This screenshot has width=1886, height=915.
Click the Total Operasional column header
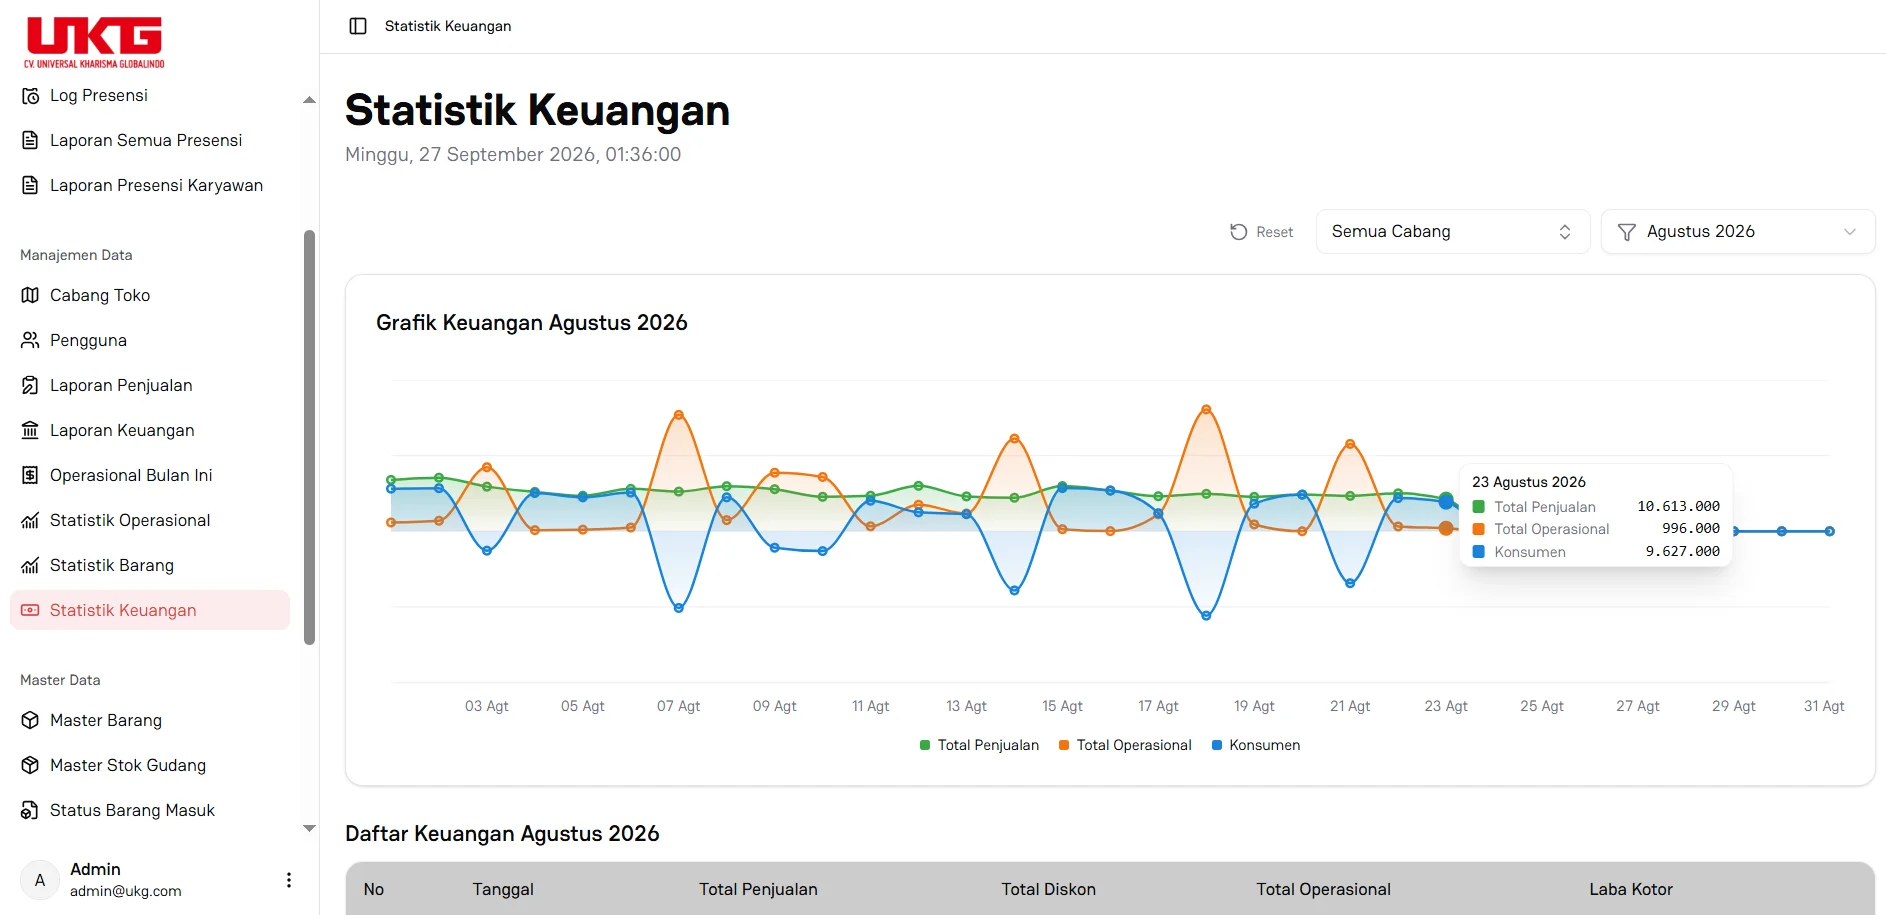1323,890
